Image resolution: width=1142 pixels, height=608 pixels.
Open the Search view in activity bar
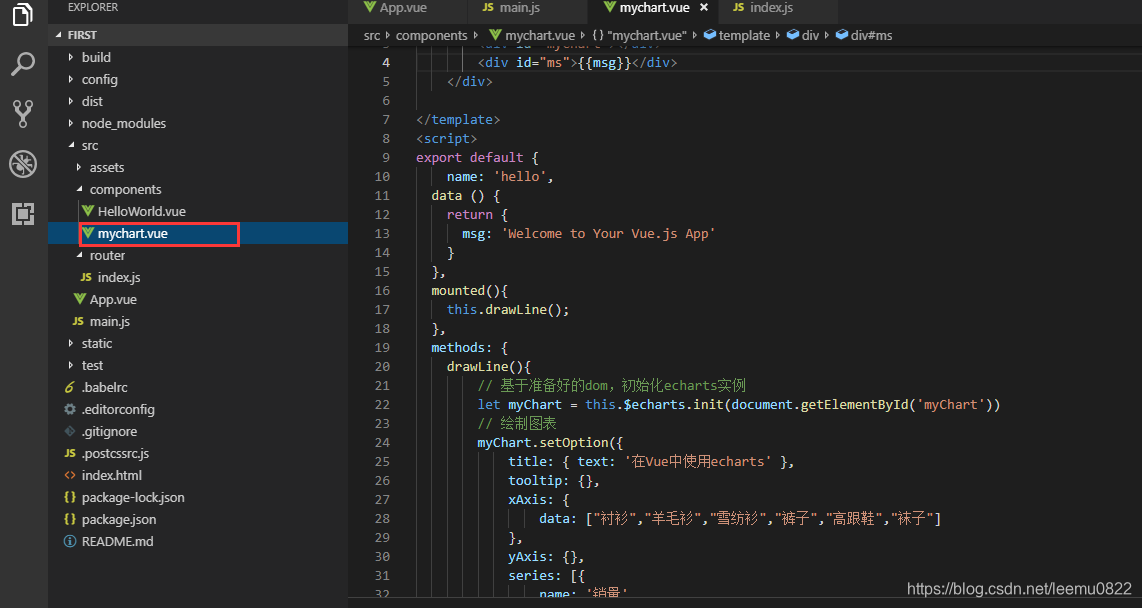click(23, 64)
